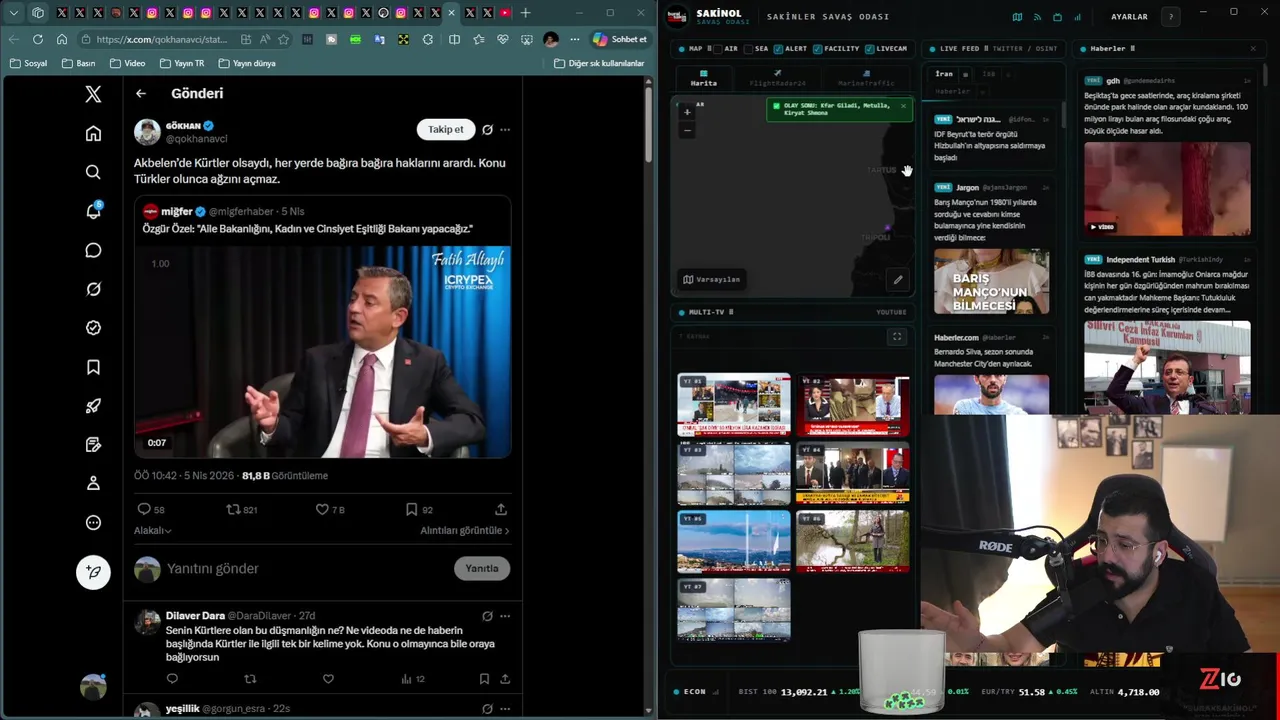Viewport: 1280px width, 720px height.
Task: Enable the SEA checkbox
Action: point(748,49)
